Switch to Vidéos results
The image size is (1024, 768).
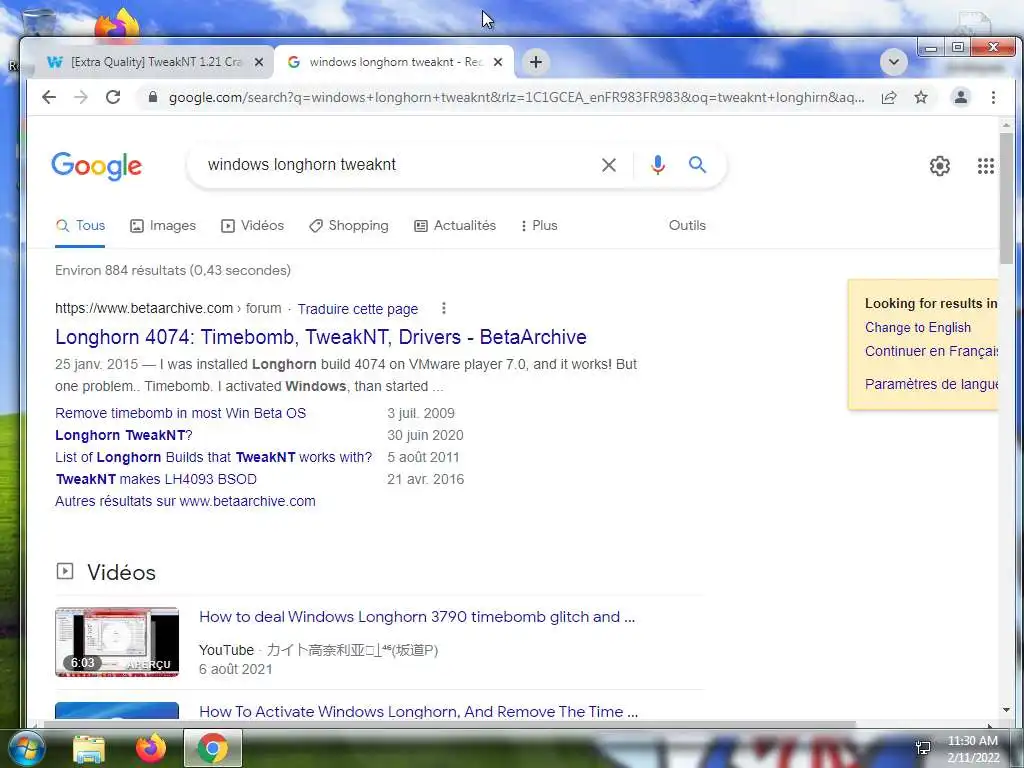(252, 226)
